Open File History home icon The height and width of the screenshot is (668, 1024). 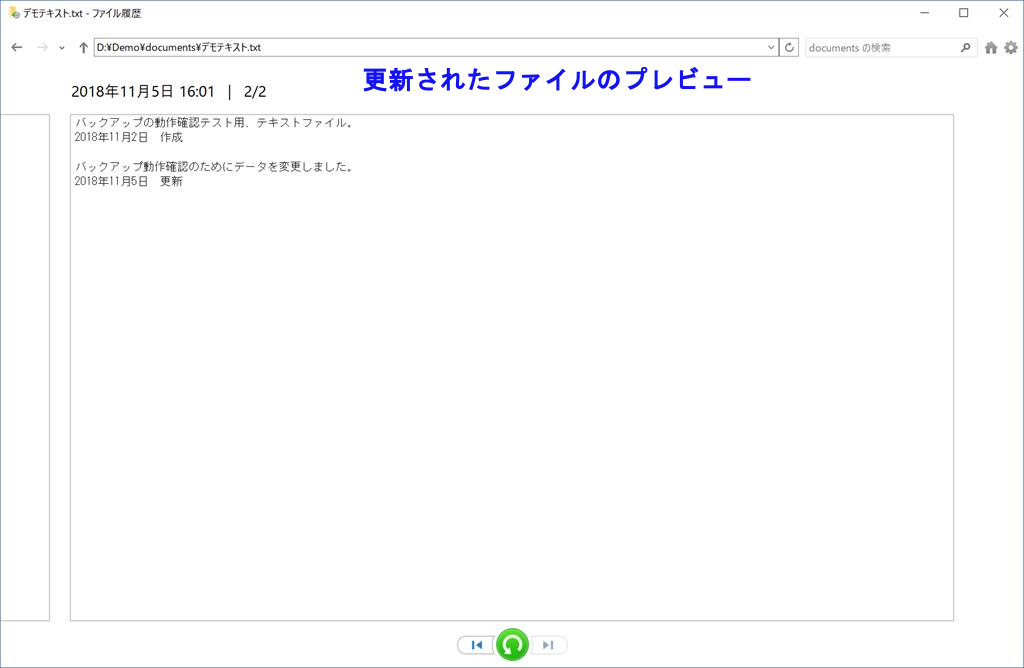click(991, 47)
